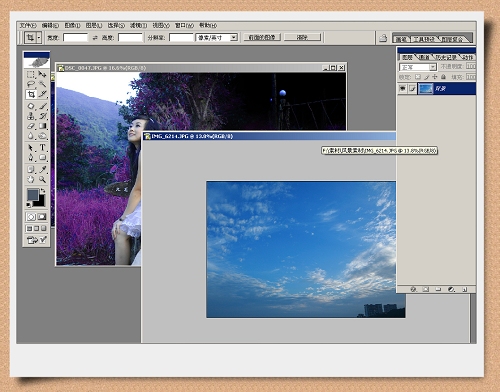Image resolution: width=500 pixels, height=392 pixels.
Task: Select the Brush tool
Action: [x=42, y=106]
